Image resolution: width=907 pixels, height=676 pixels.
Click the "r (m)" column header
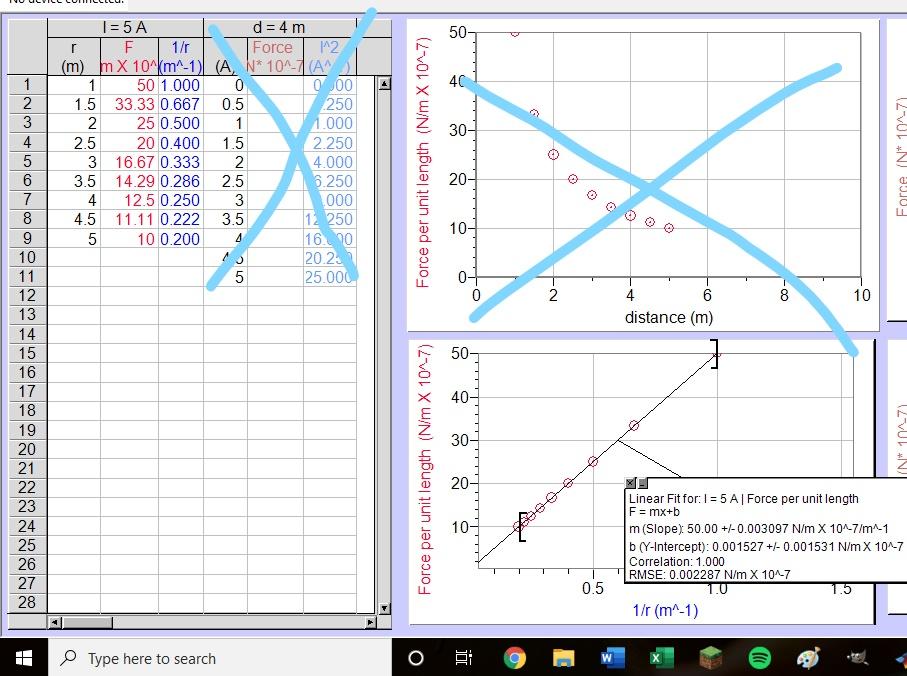click(x=72, y=55)
